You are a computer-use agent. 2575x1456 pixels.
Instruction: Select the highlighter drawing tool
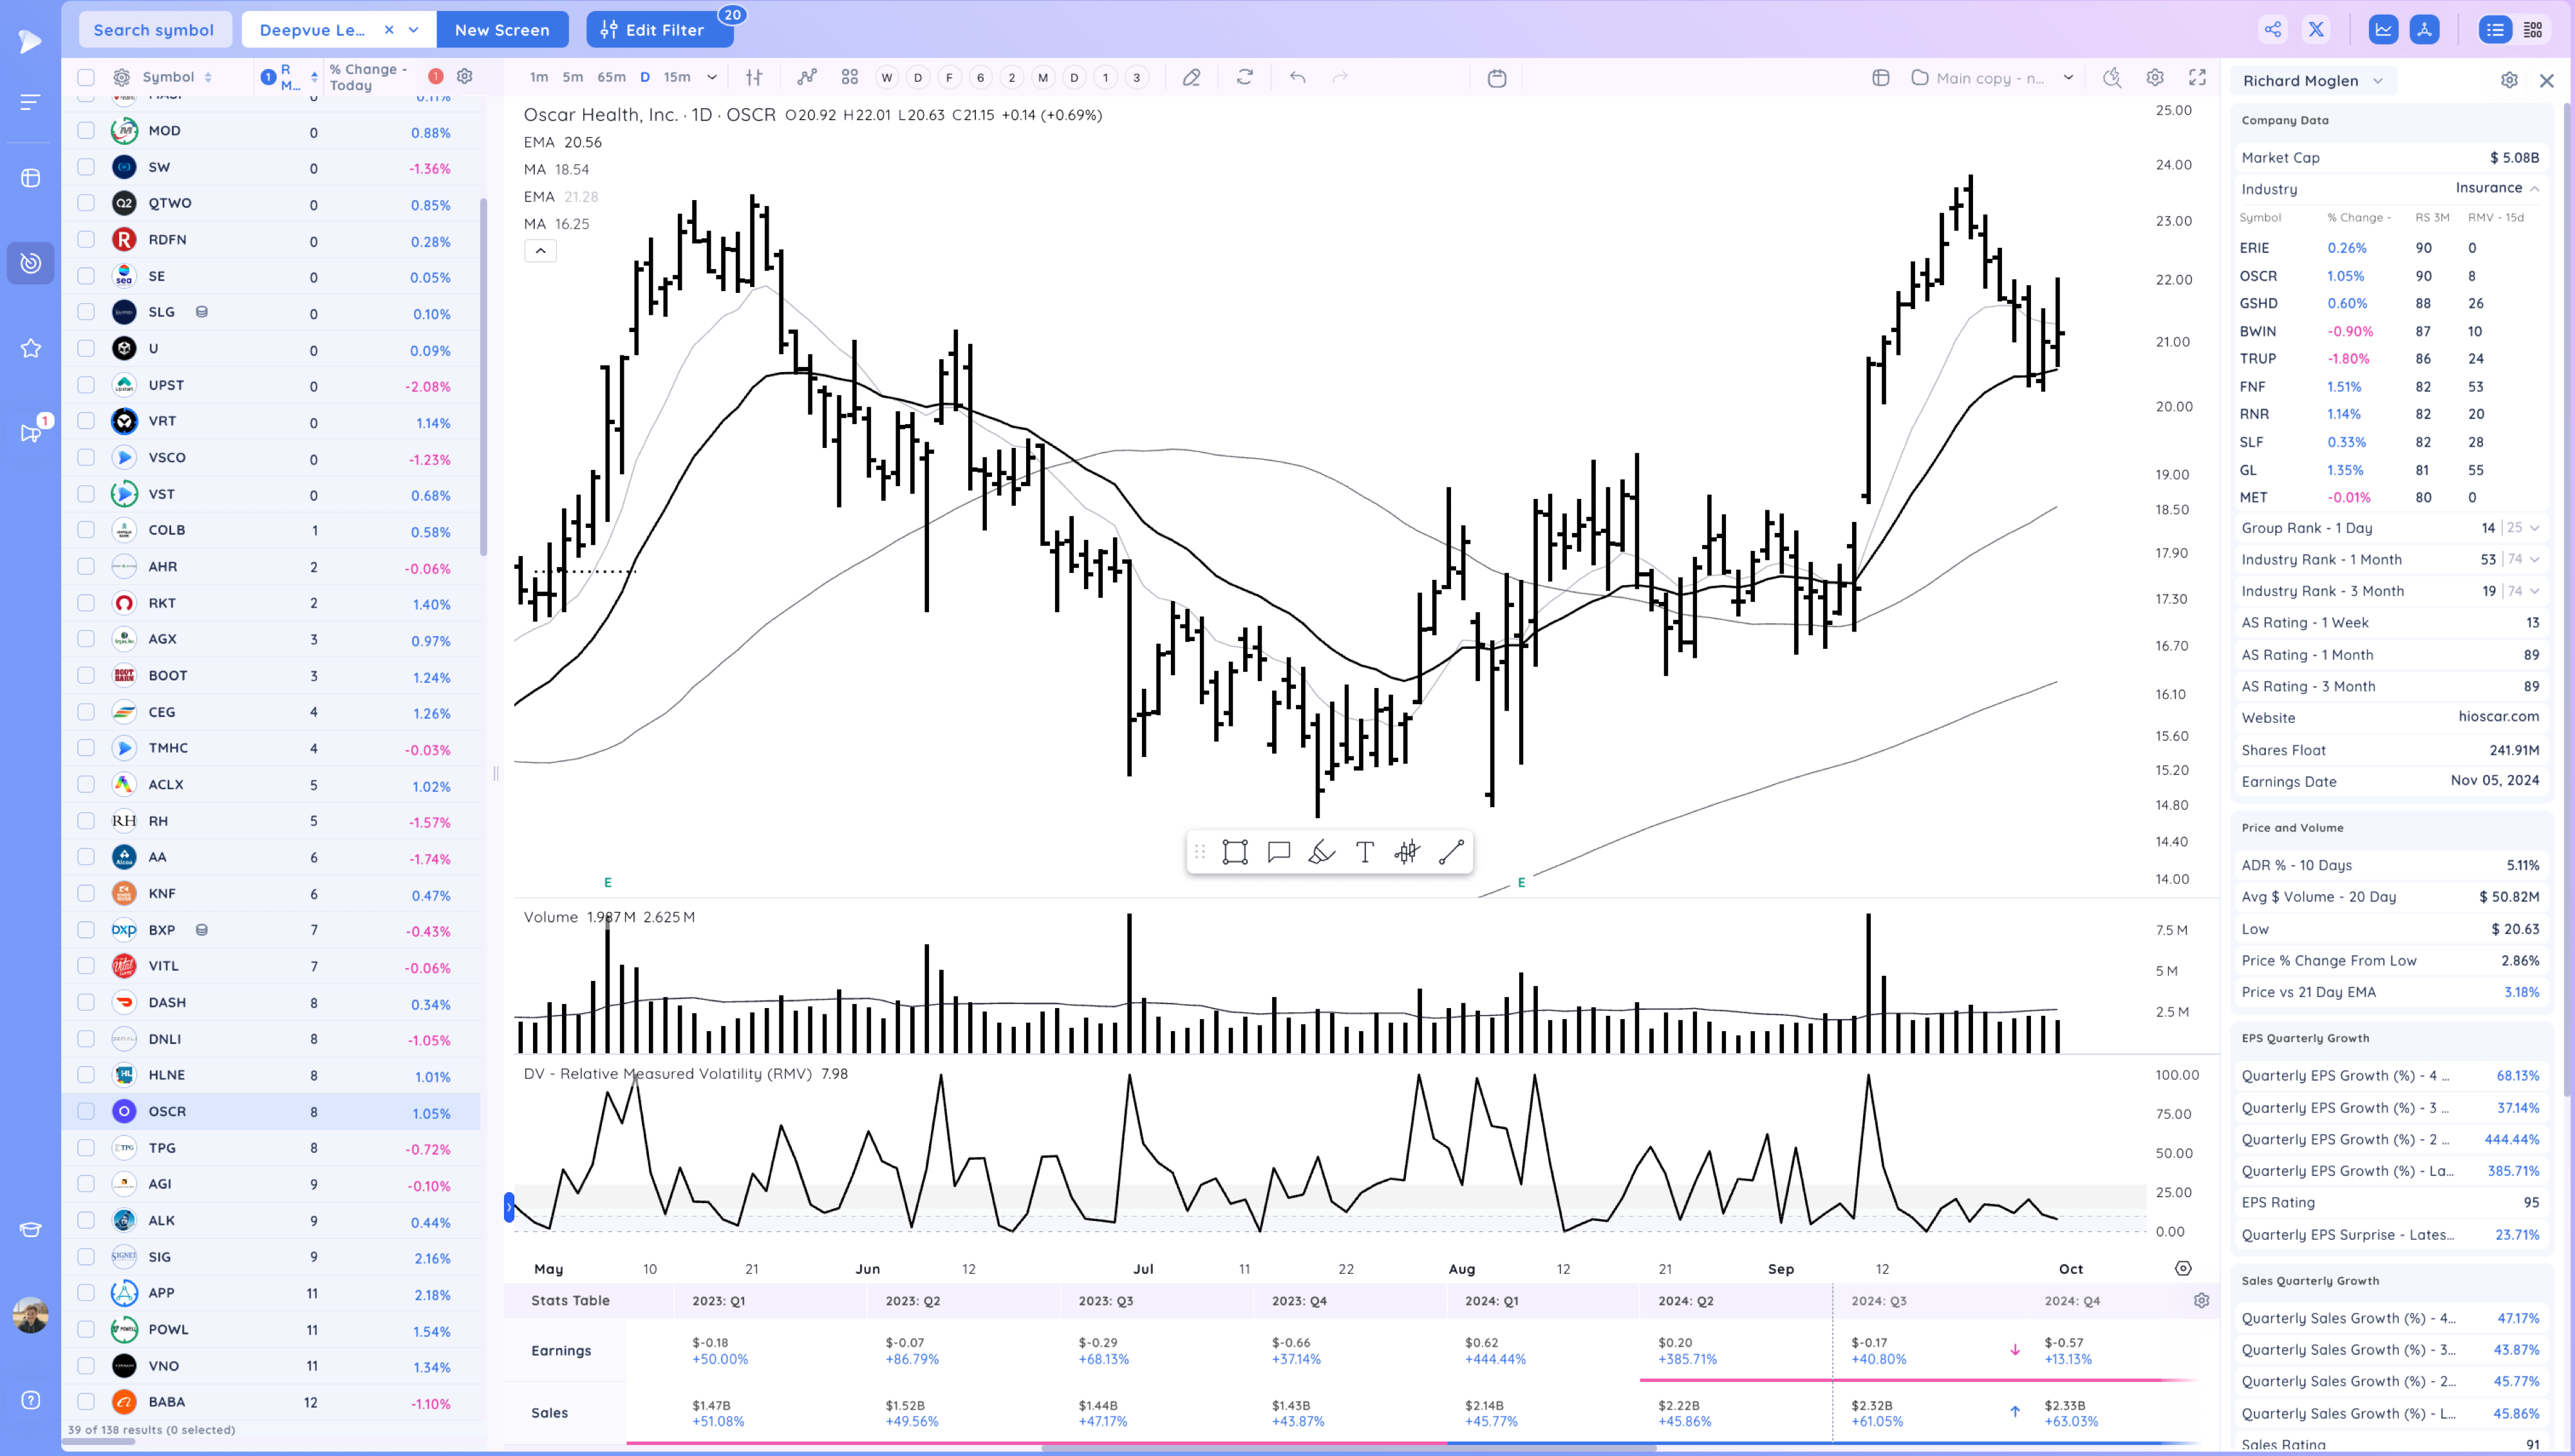tap(1321, 852)
